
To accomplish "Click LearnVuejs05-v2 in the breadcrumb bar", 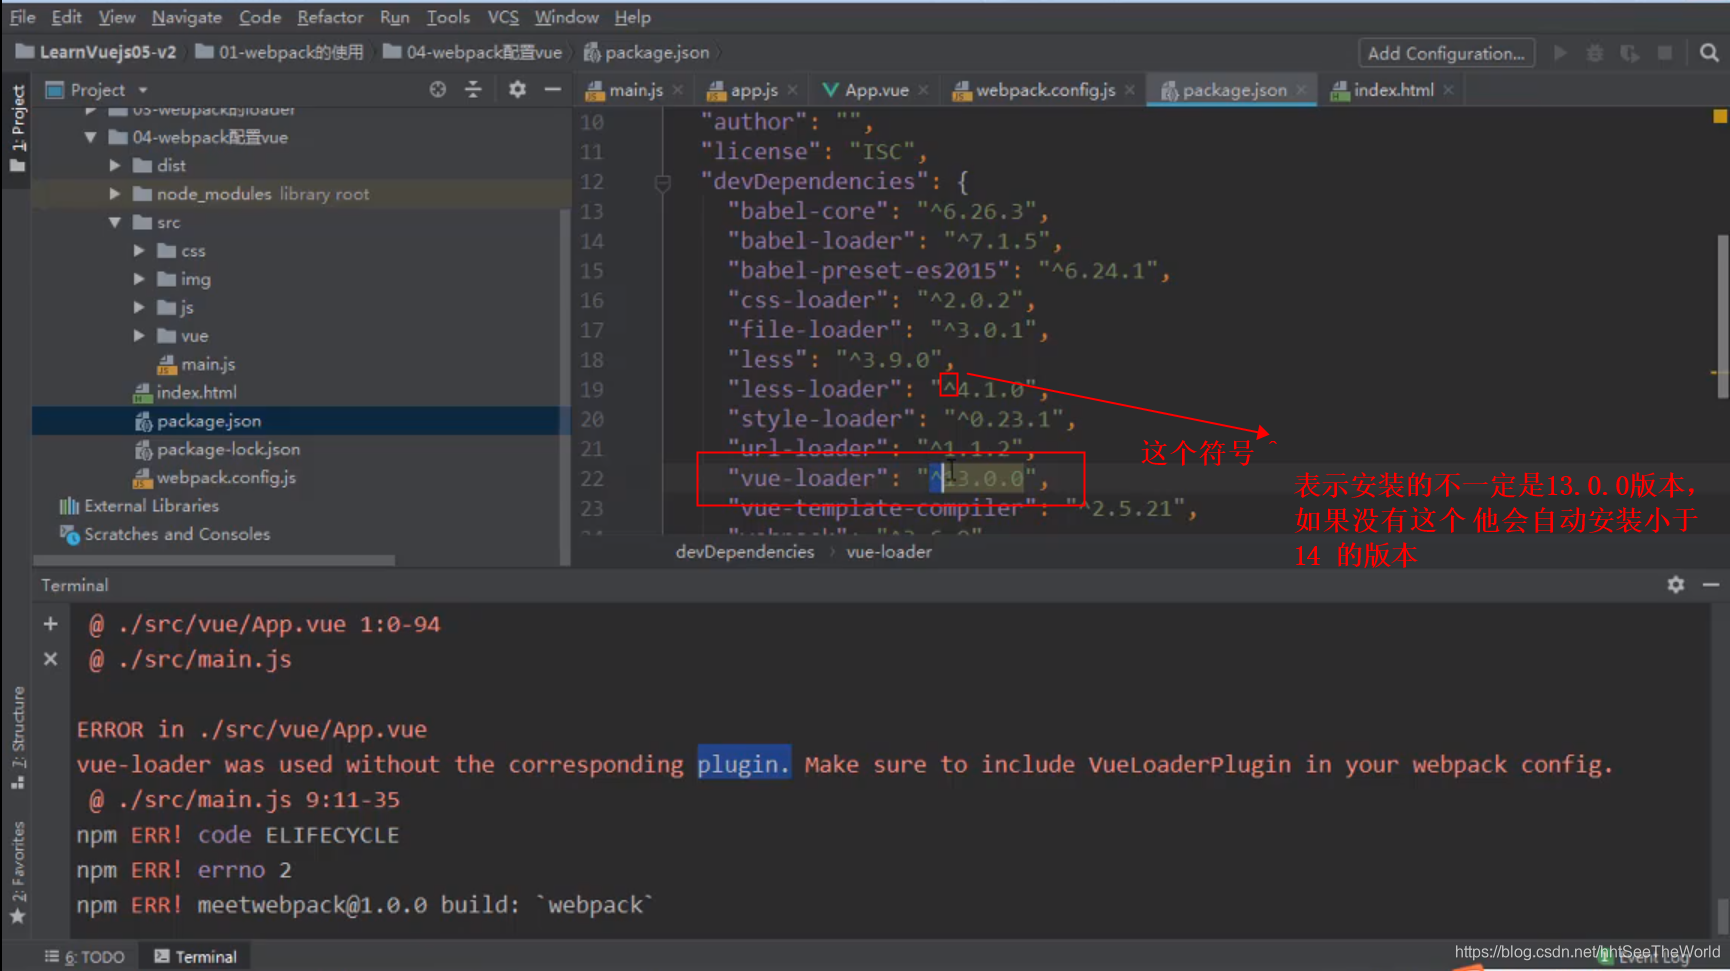I will pyautogui.click(x=96, y=52).
